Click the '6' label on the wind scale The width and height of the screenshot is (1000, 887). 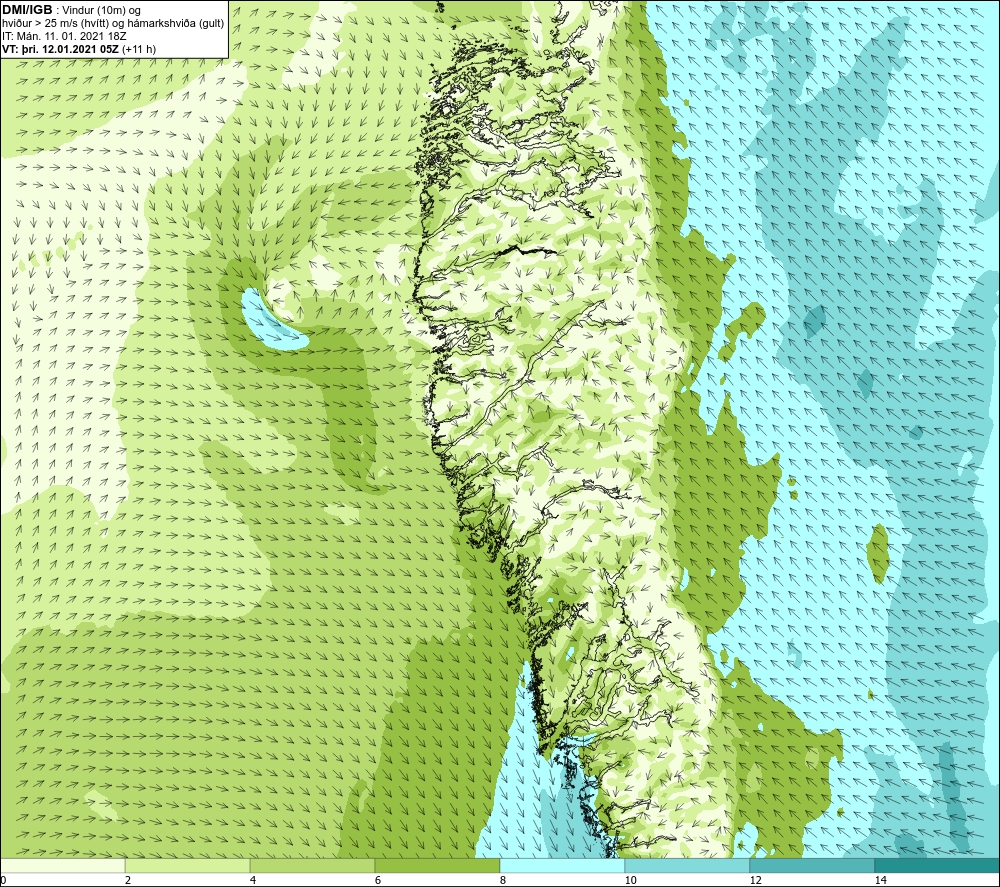[x=378, y=880]
